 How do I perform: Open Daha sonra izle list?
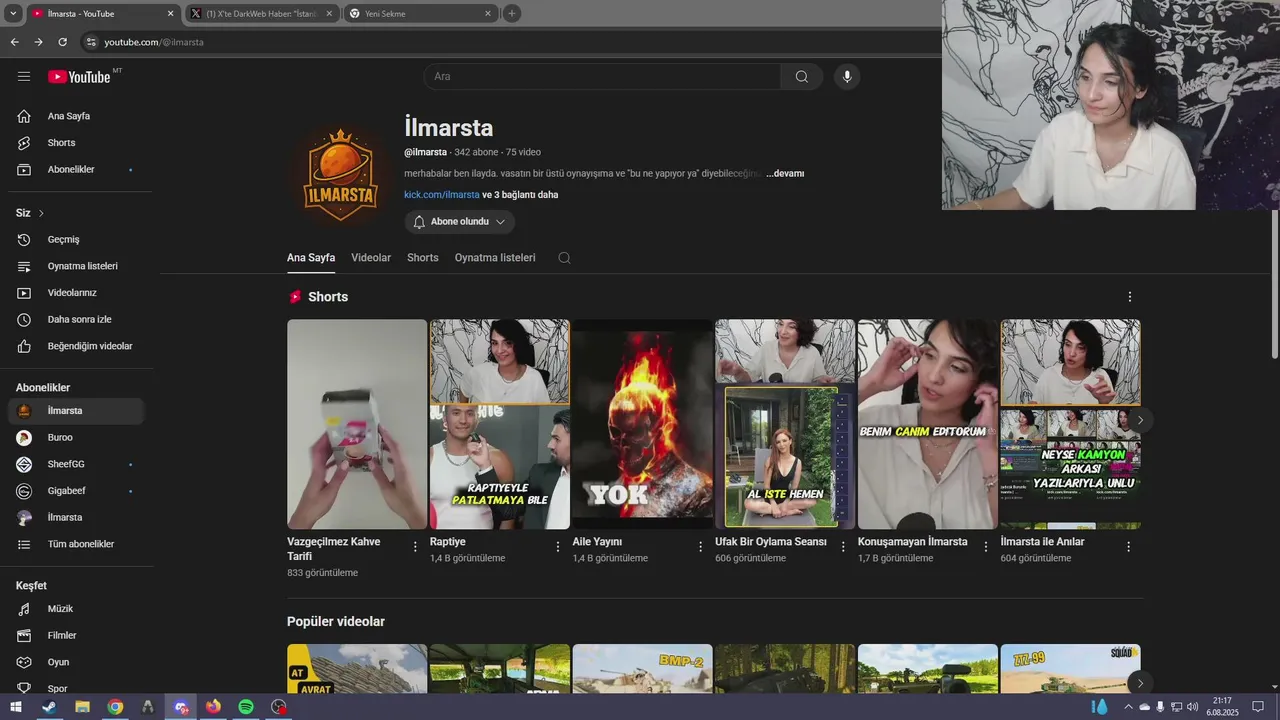click(76, 320)
